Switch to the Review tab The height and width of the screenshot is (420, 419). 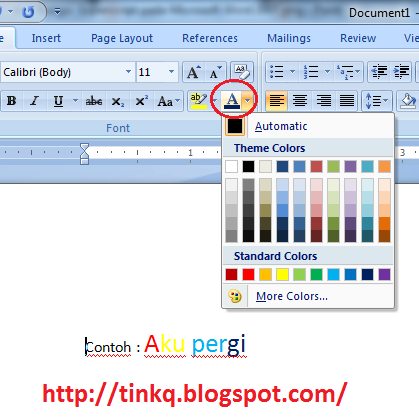click(358, 38)
